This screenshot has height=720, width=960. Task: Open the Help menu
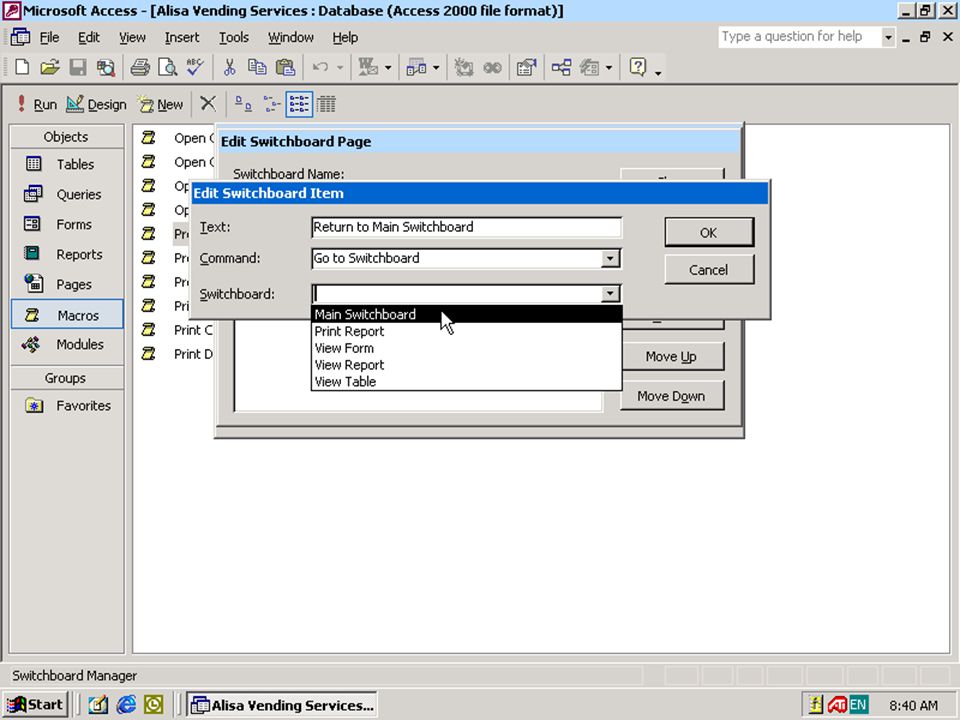(x=345, y=37)
